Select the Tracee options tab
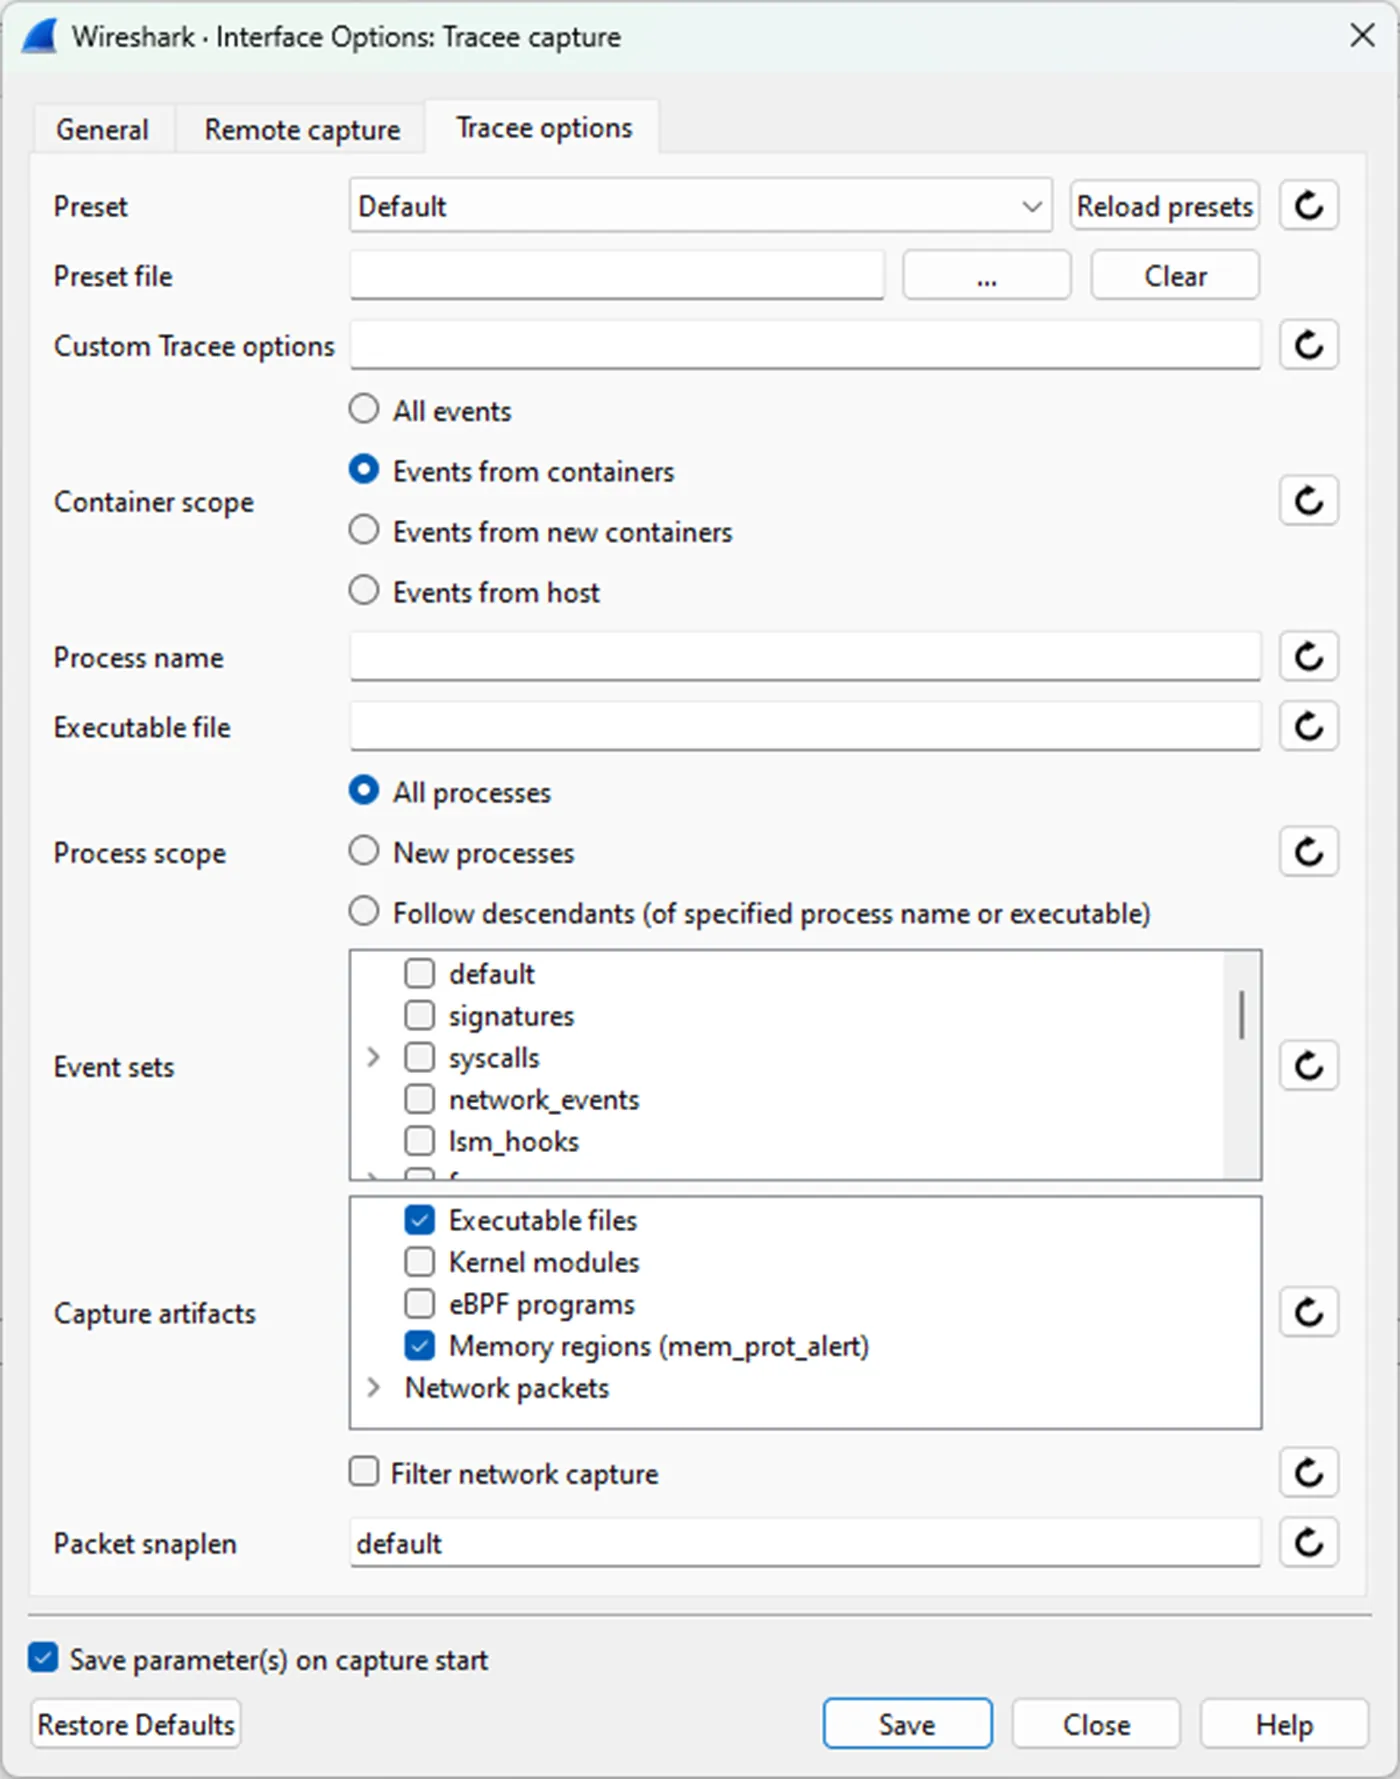1400x1779 pixels. coord(544,127)
